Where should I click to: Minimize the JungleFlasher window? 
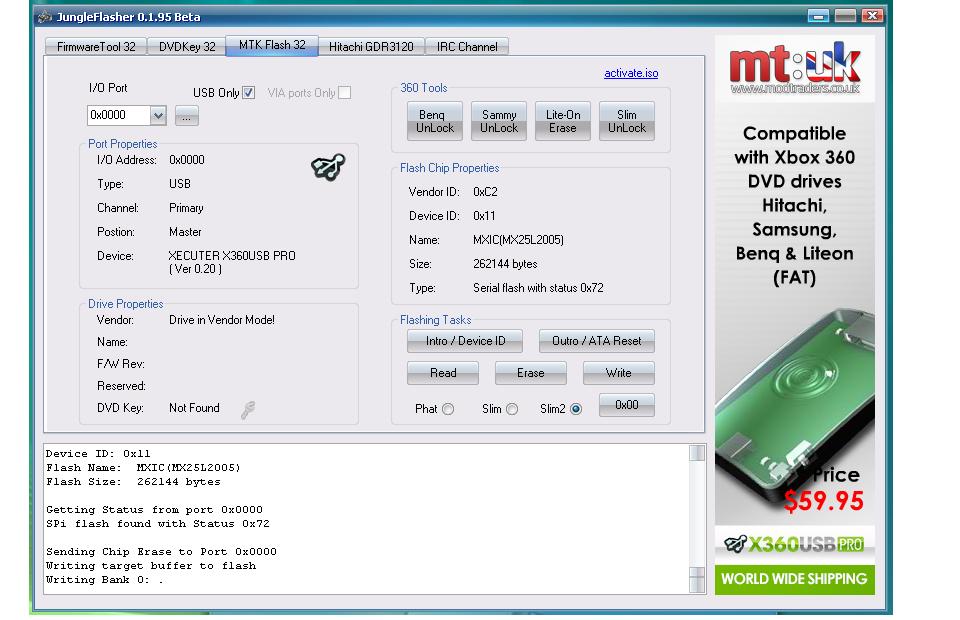[x=818, y=16]
